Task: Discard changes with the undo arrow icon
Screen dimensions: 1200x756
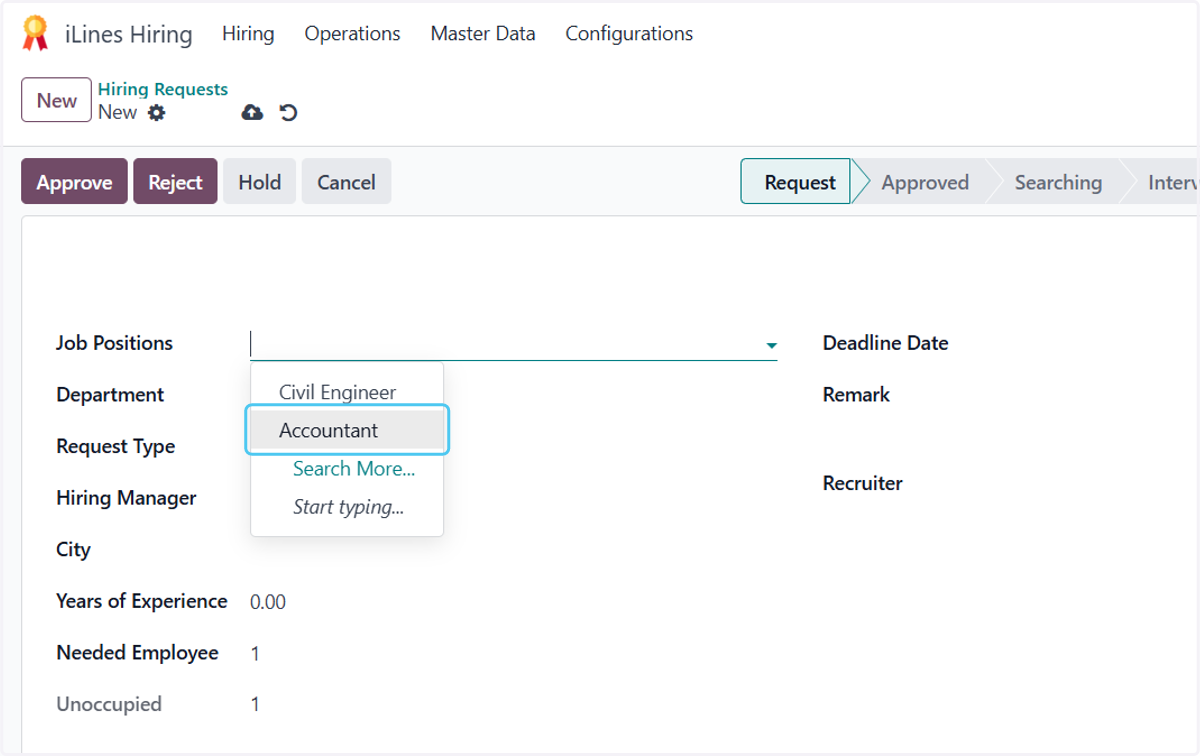Action: (288, 113)
